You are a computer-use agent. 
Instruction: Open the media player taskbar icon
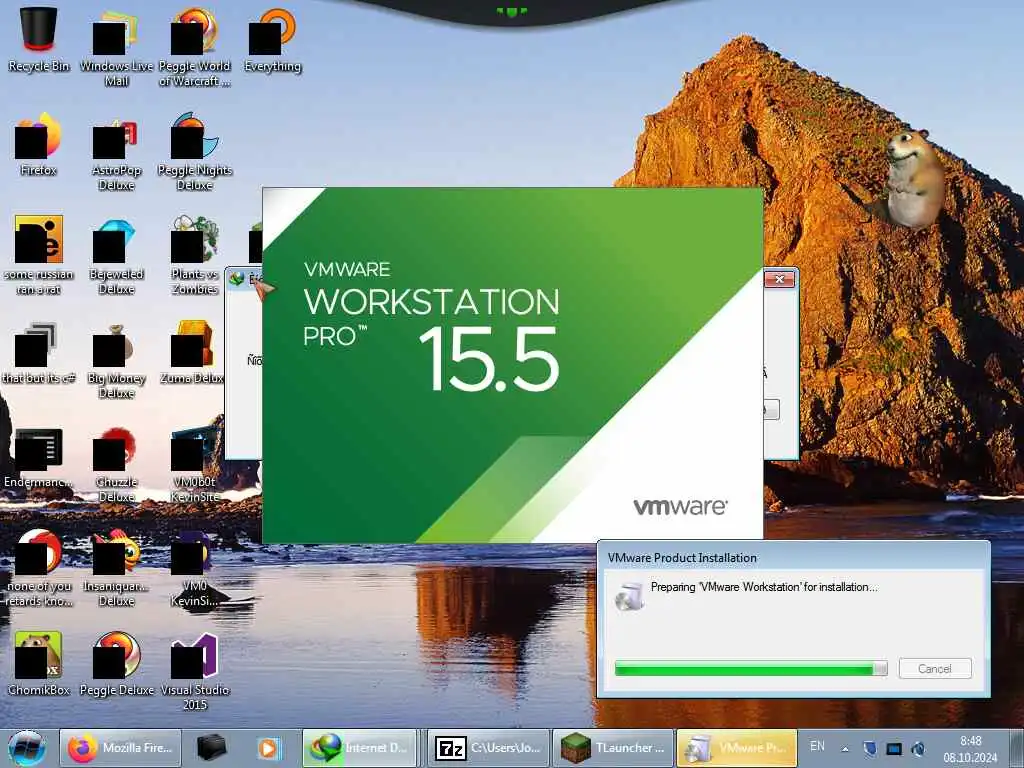pyautogui.click(x=268, y=748)
